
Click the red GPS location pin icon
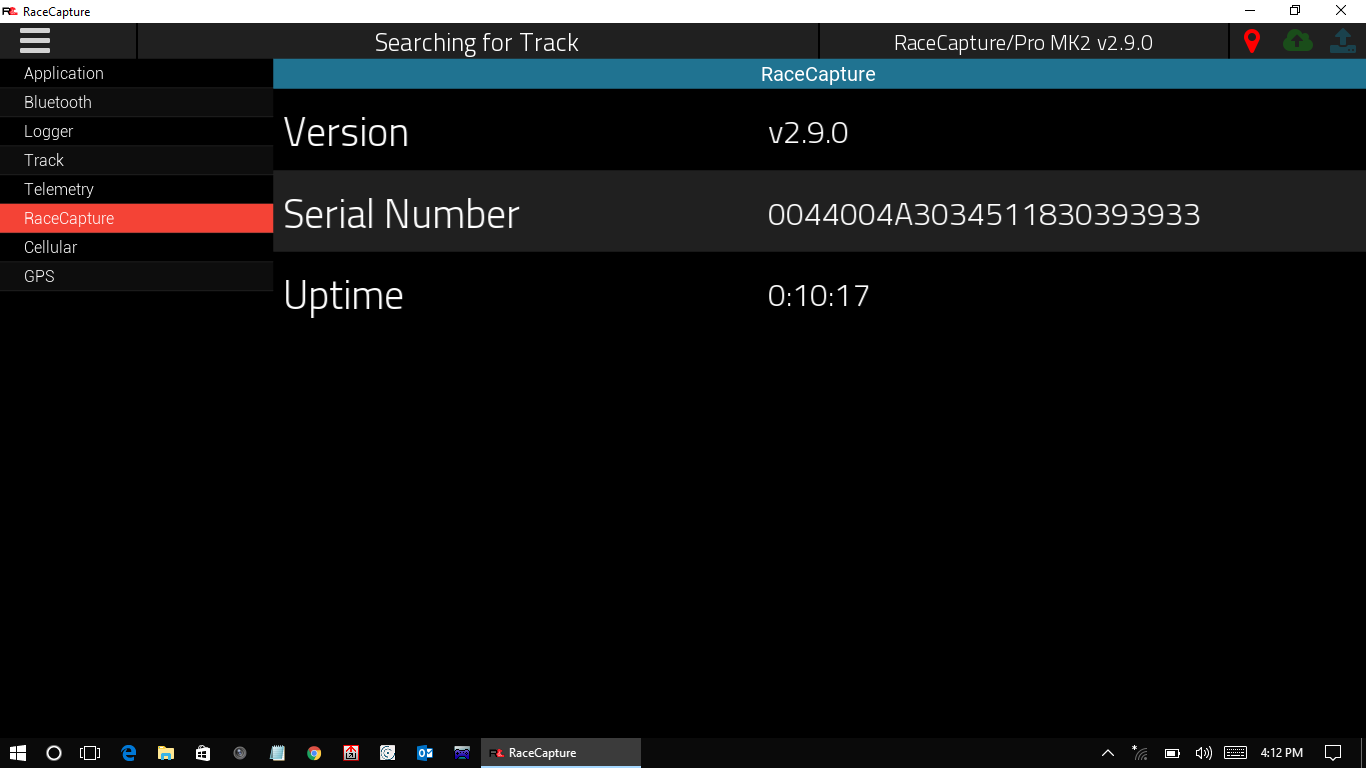click(1251, 41)
